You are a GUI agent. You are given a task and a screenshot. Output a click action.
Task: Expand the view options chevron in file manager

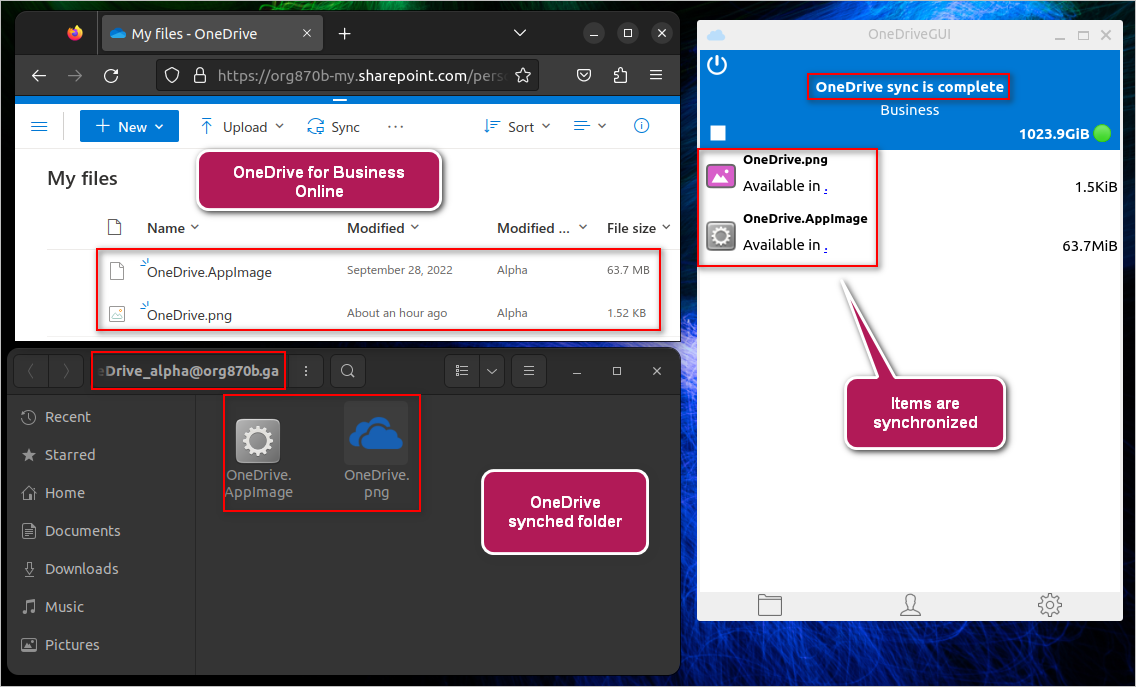click(x=492, y=371)
